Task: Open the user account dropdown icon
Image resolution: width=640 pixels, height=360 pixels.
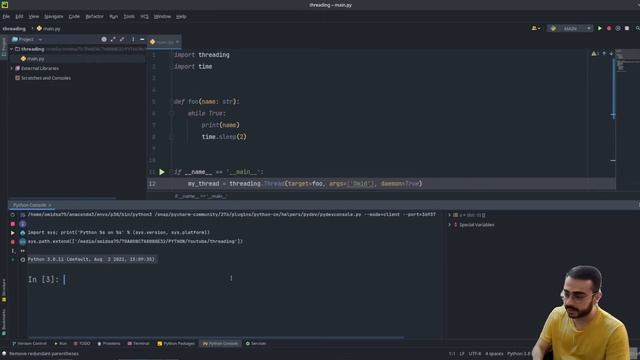Action: [536, 28]
